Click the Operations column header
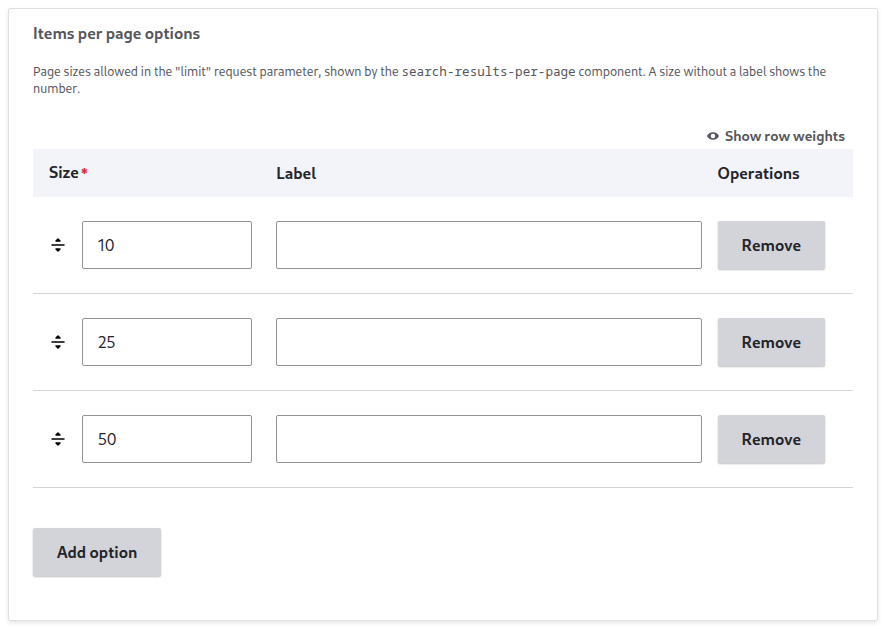 [758, 173]
